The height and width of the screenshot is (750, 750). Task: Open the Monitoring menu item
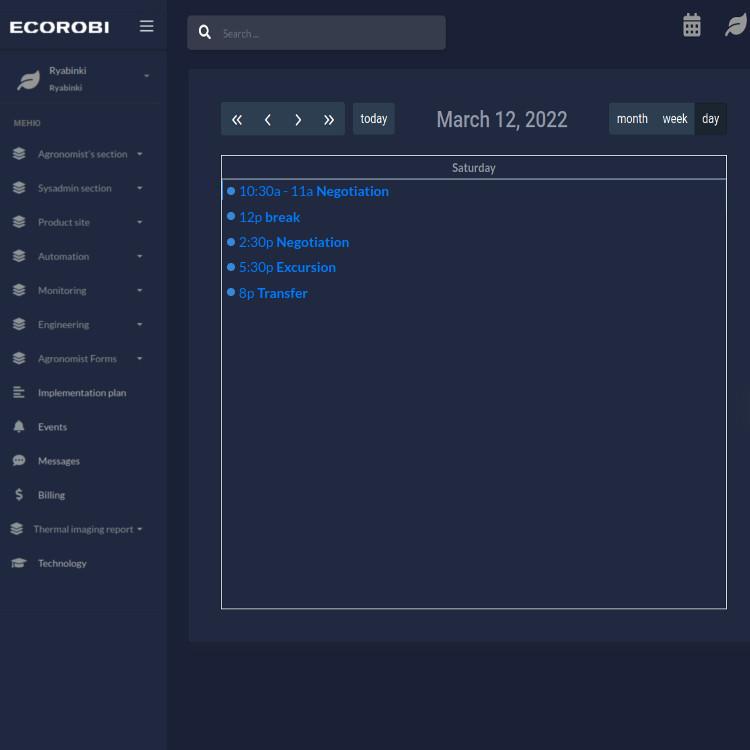[62, 291]
